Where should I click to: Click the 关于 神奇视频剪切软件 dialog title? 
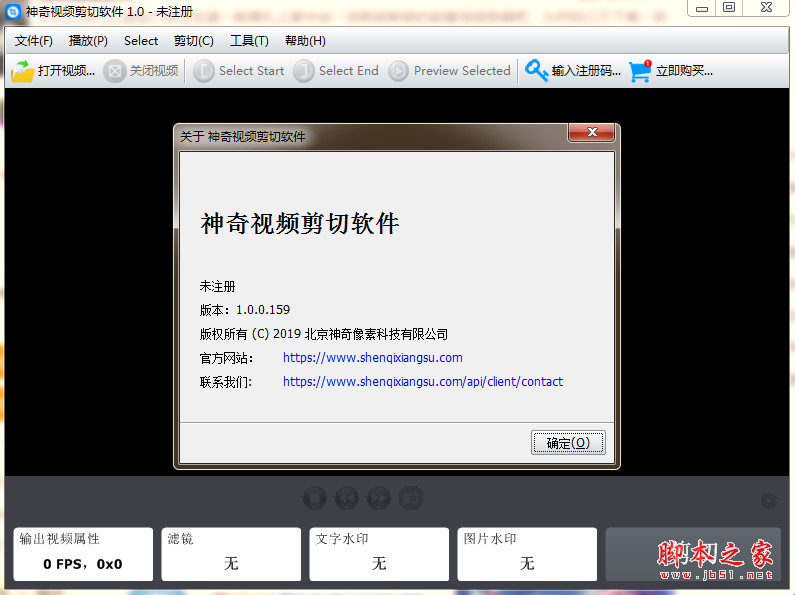click(x=243, y=137)
